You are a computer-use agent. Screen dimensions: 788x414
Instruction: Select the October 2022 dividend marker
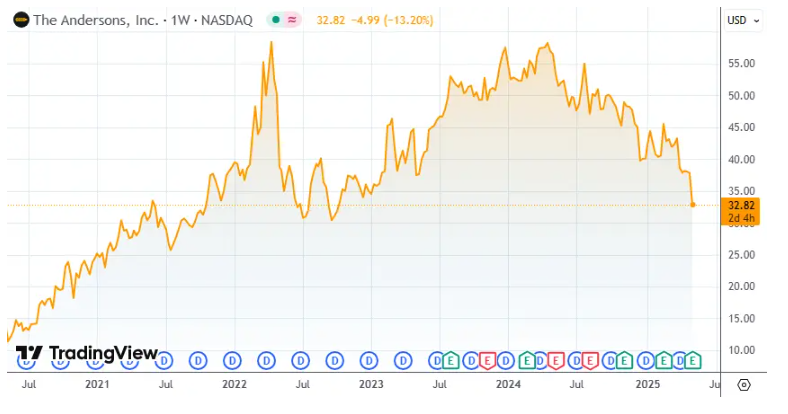[335, 360]
